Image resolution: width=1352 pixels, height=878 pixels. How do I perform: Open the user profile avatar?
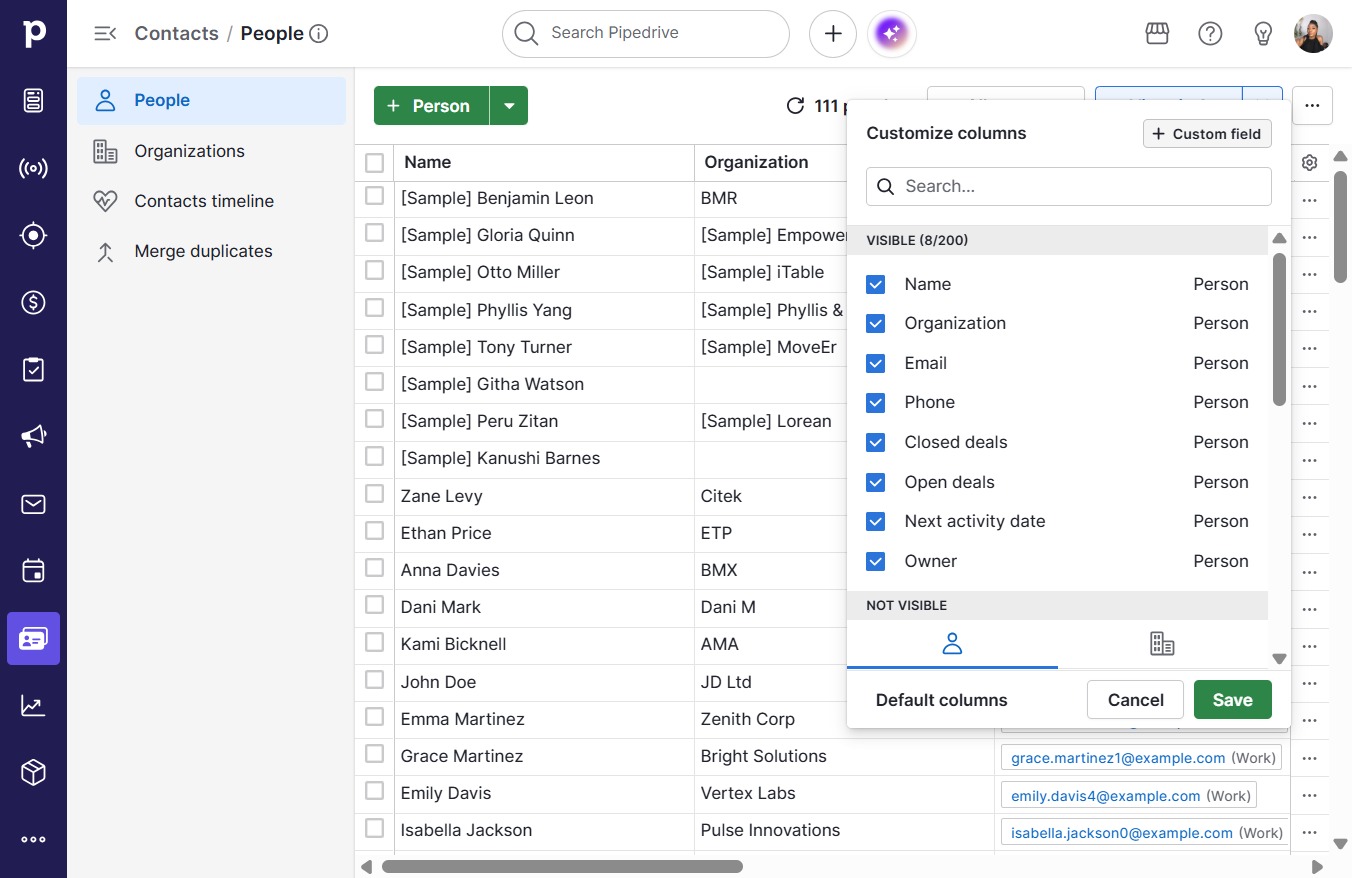coord(1313,33)
